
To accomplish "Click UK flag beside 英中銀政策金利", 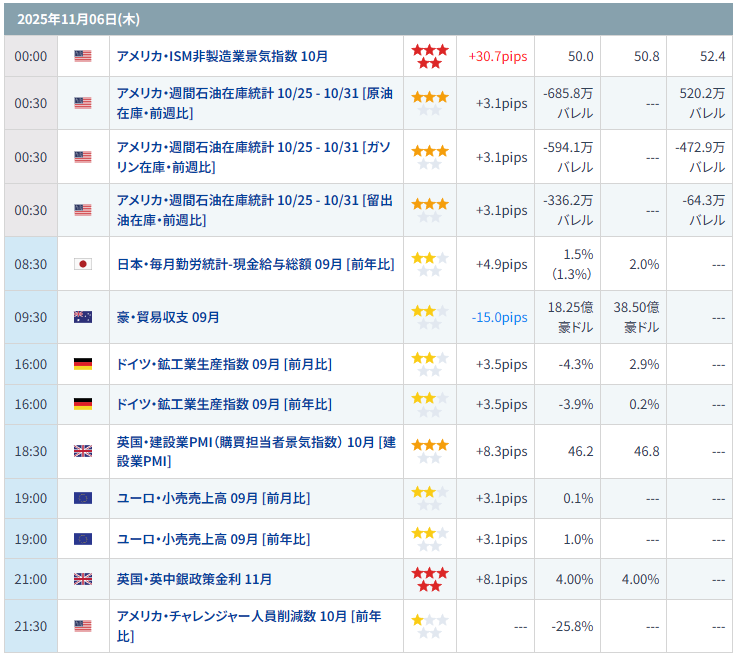I will (83, 579).
